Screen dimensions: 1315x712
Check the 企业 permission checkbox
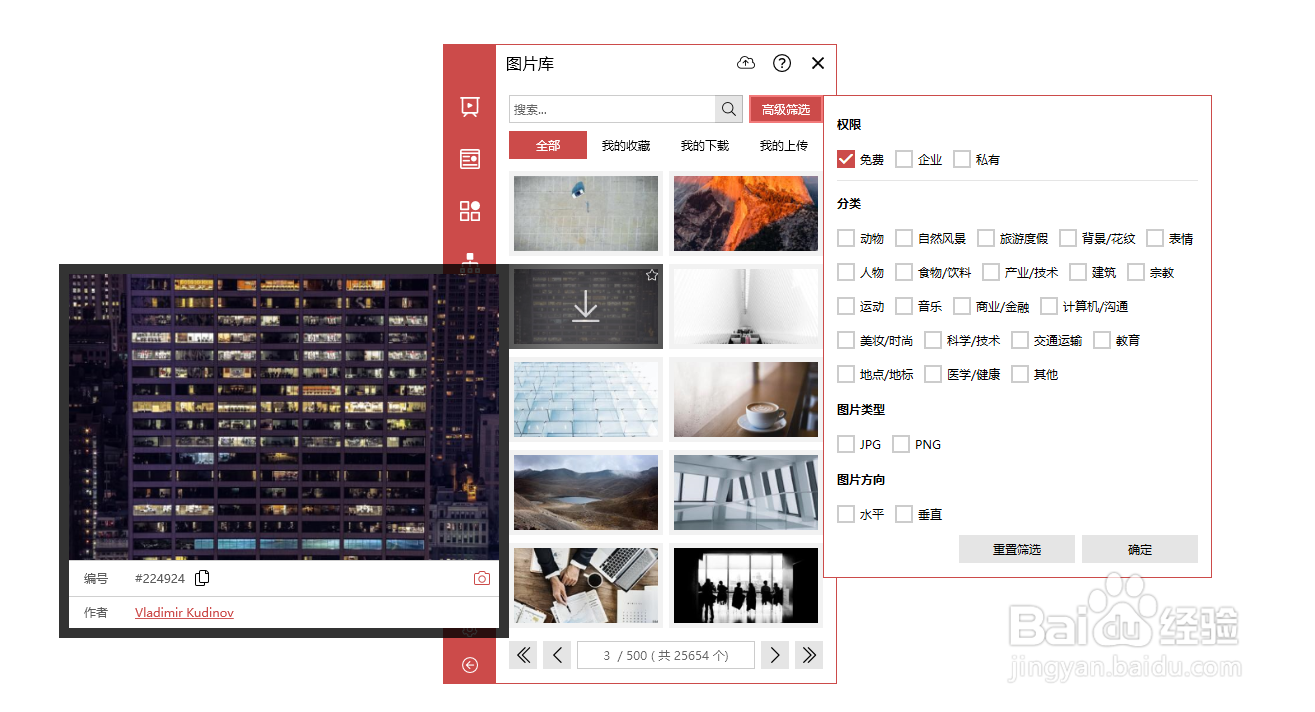tap(904, 159)
